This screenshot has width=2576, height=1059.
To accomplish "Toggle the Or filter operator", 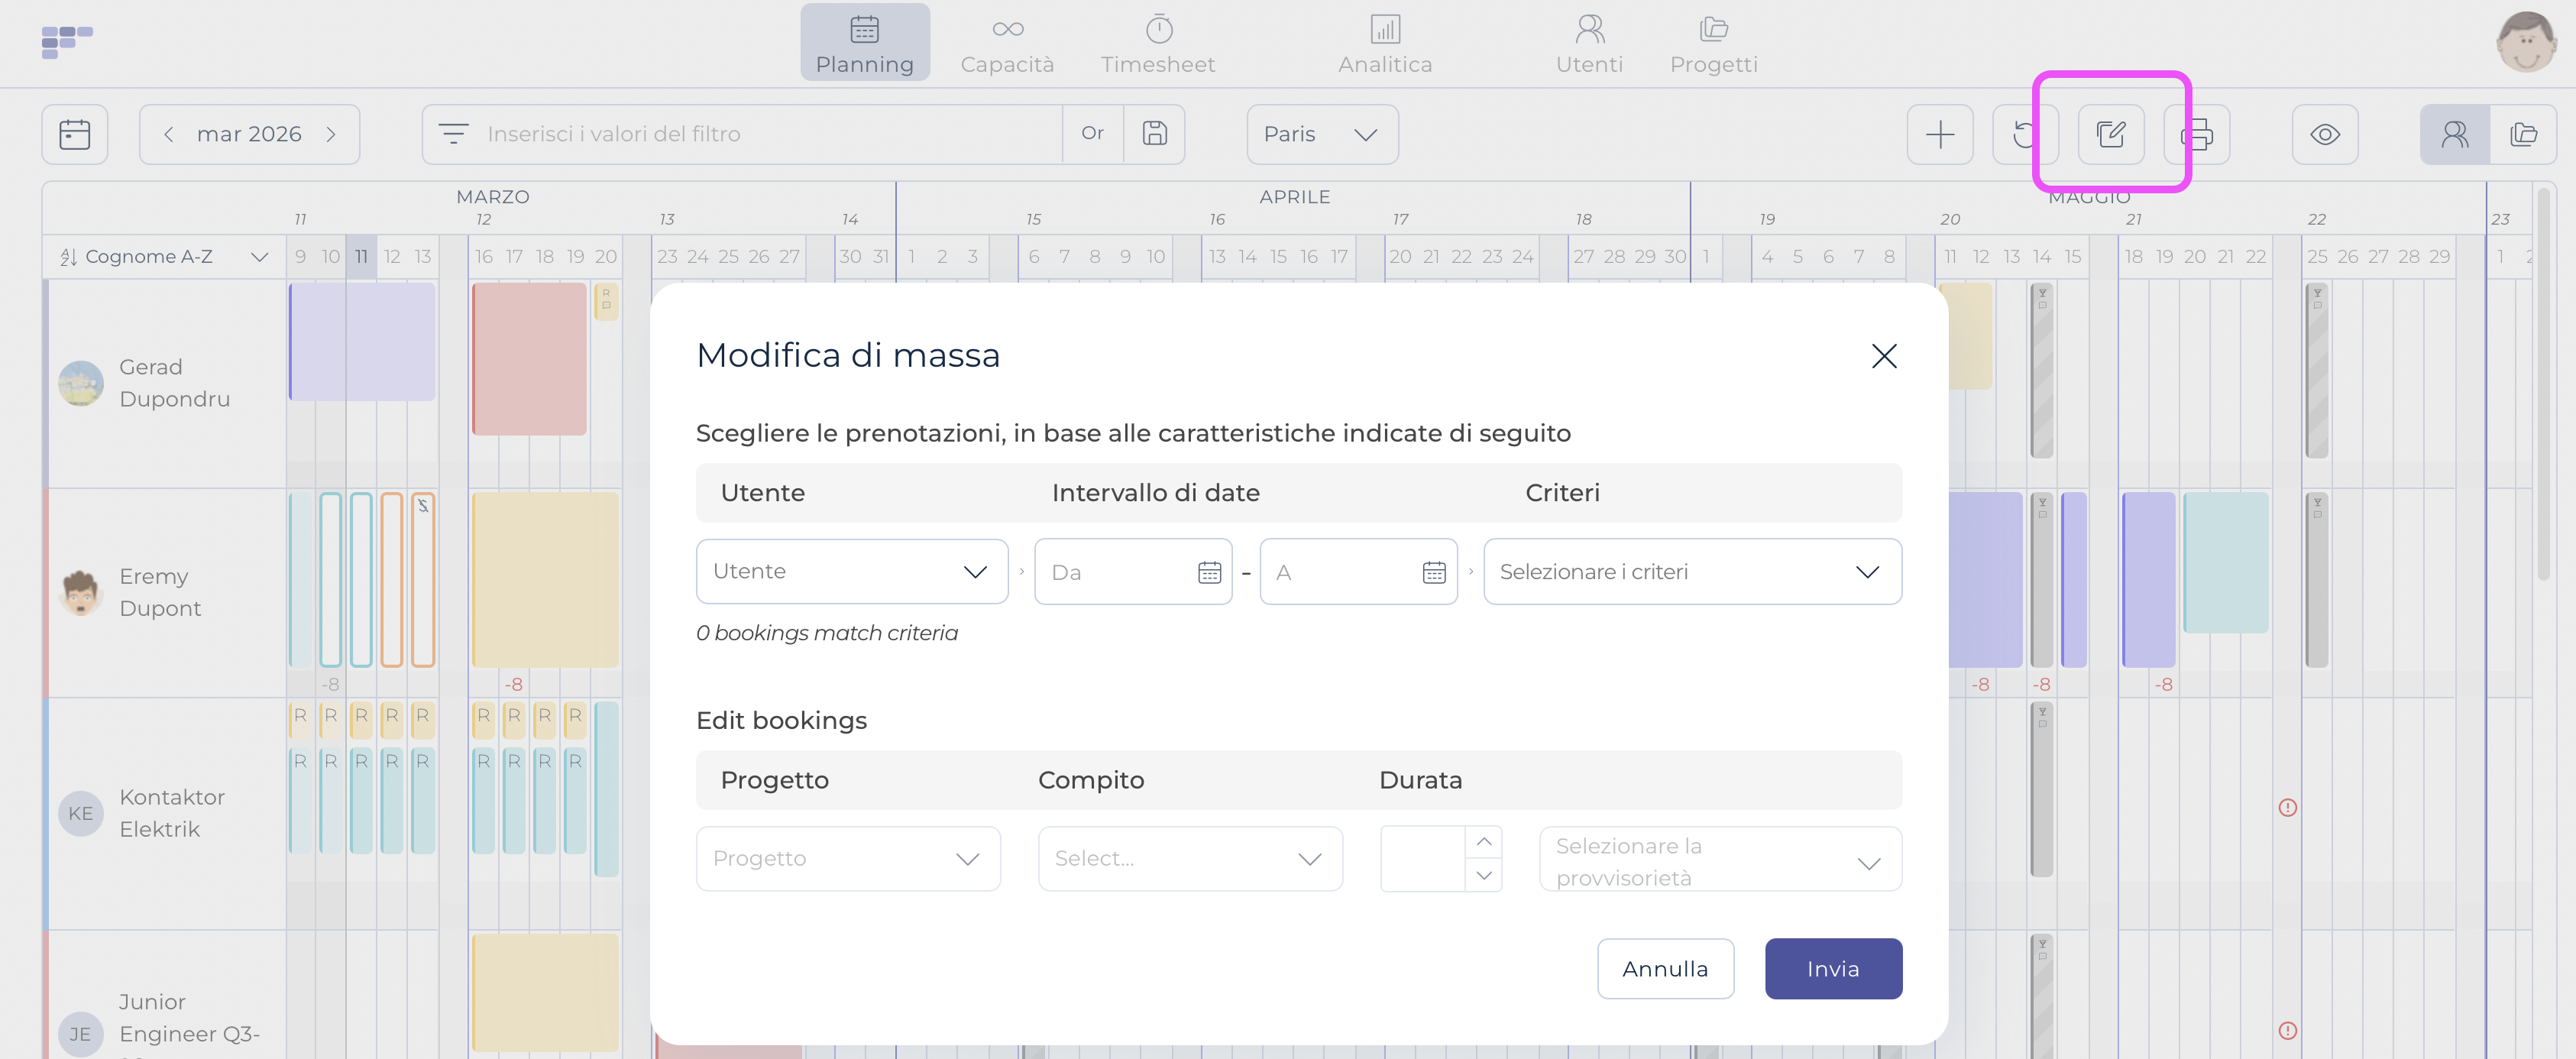I will click(1092, 134).
